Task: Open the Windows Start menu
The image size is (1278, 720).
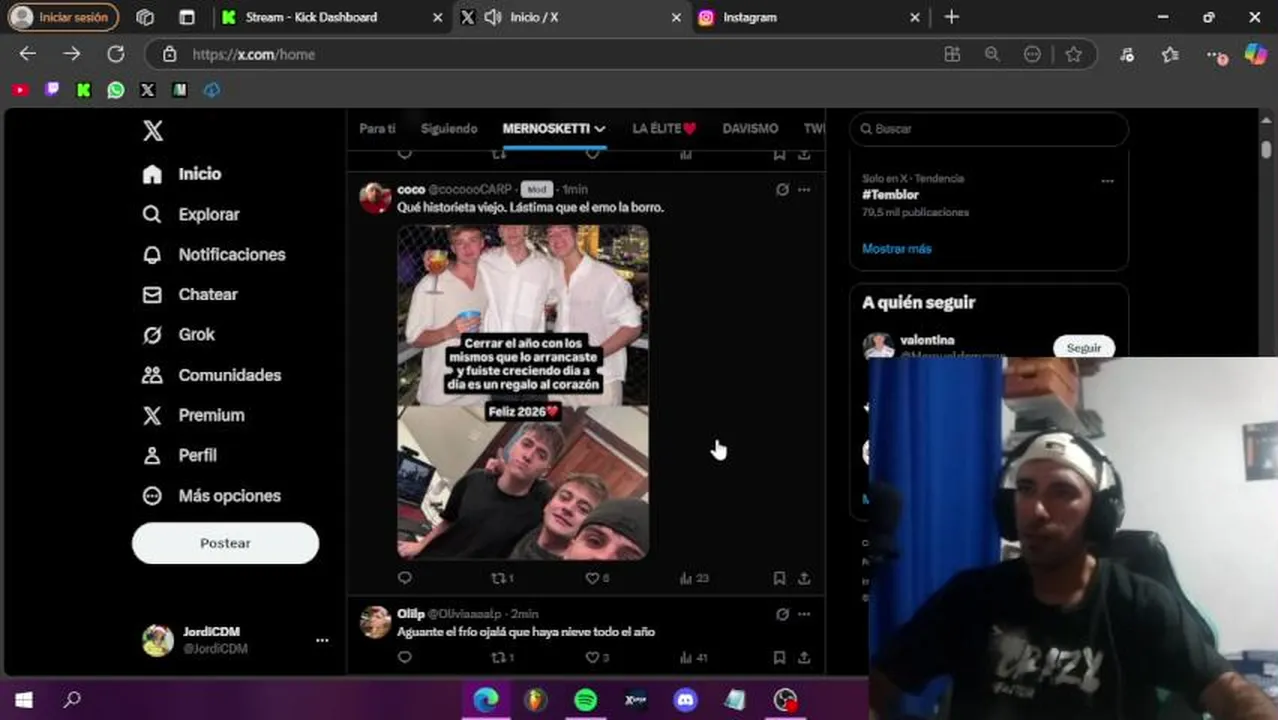Action: (x=24, y=700)
